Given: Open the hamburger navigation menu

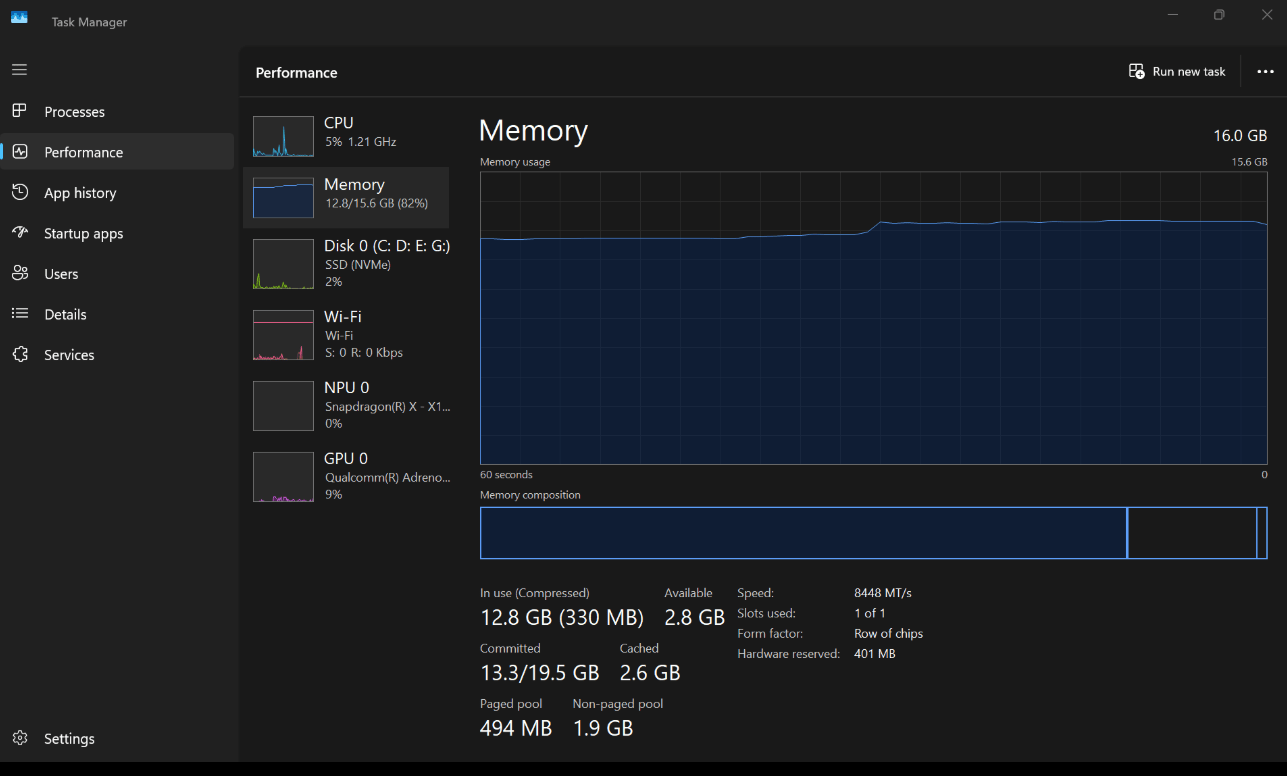Looking at the screenshot, I should [x=19, y=70].
